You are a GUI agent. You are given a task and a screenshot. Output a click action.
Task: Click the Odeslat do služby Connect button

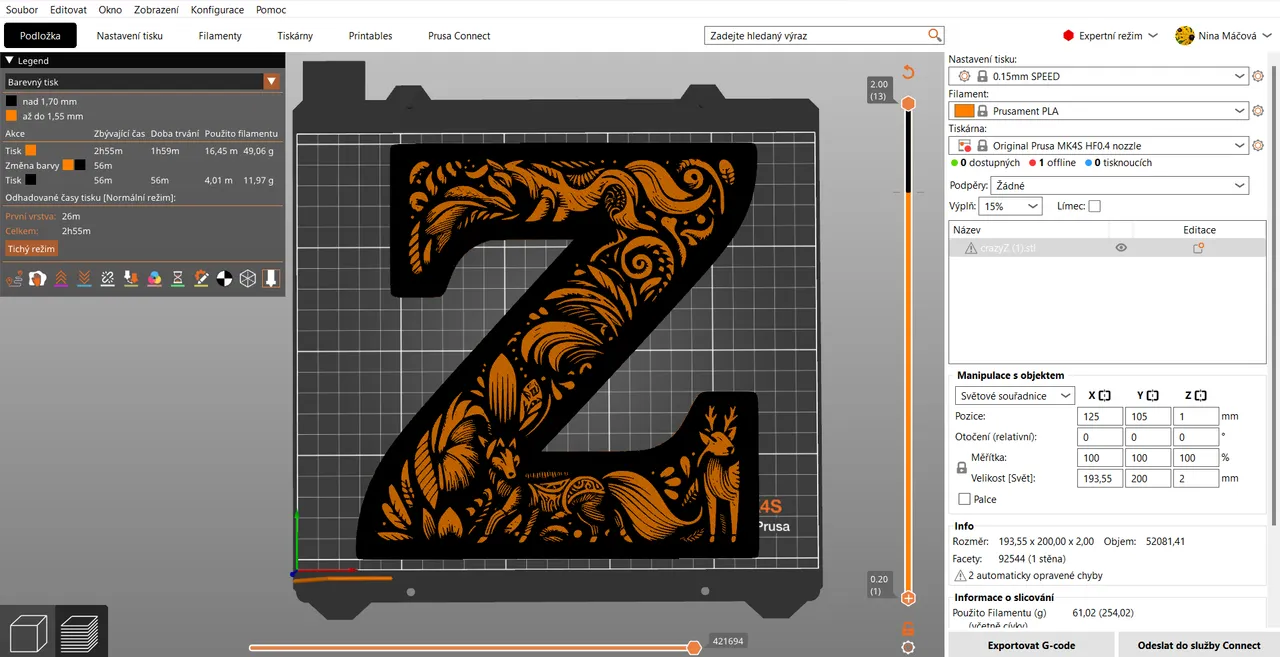(x=1198, y=645)
